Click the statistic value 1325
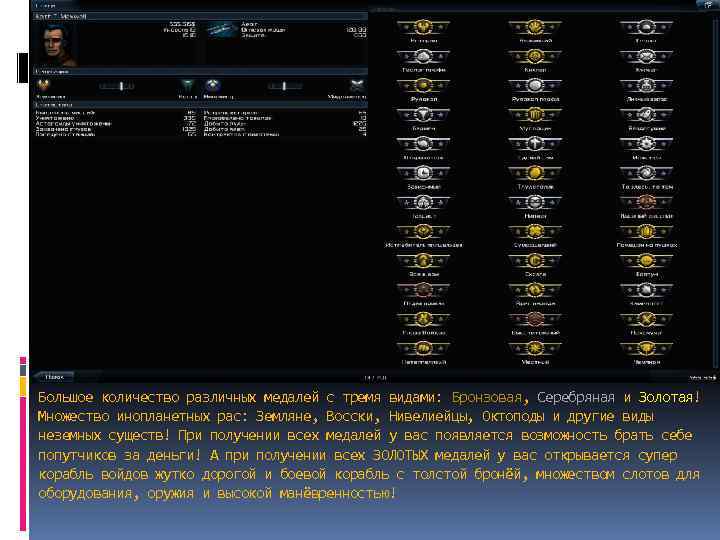Image resolution: width=720 pixels, height=540 pixels. [x=188, y=129]
